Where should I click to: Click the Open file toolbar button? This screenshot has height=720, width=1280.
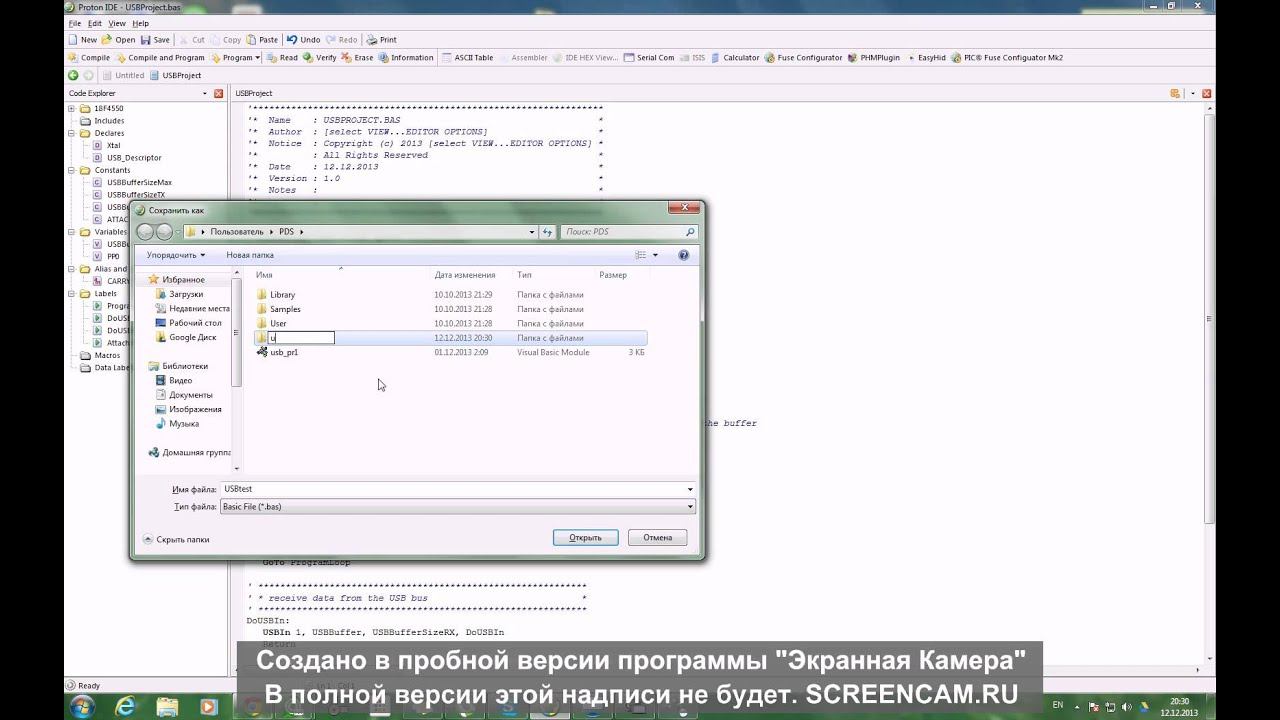coord(118,40)
